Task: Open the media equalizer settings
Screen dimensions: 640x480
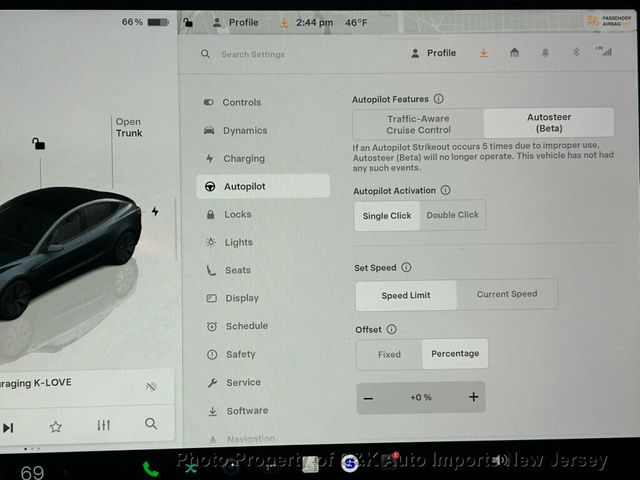Action: click(103, 425)
